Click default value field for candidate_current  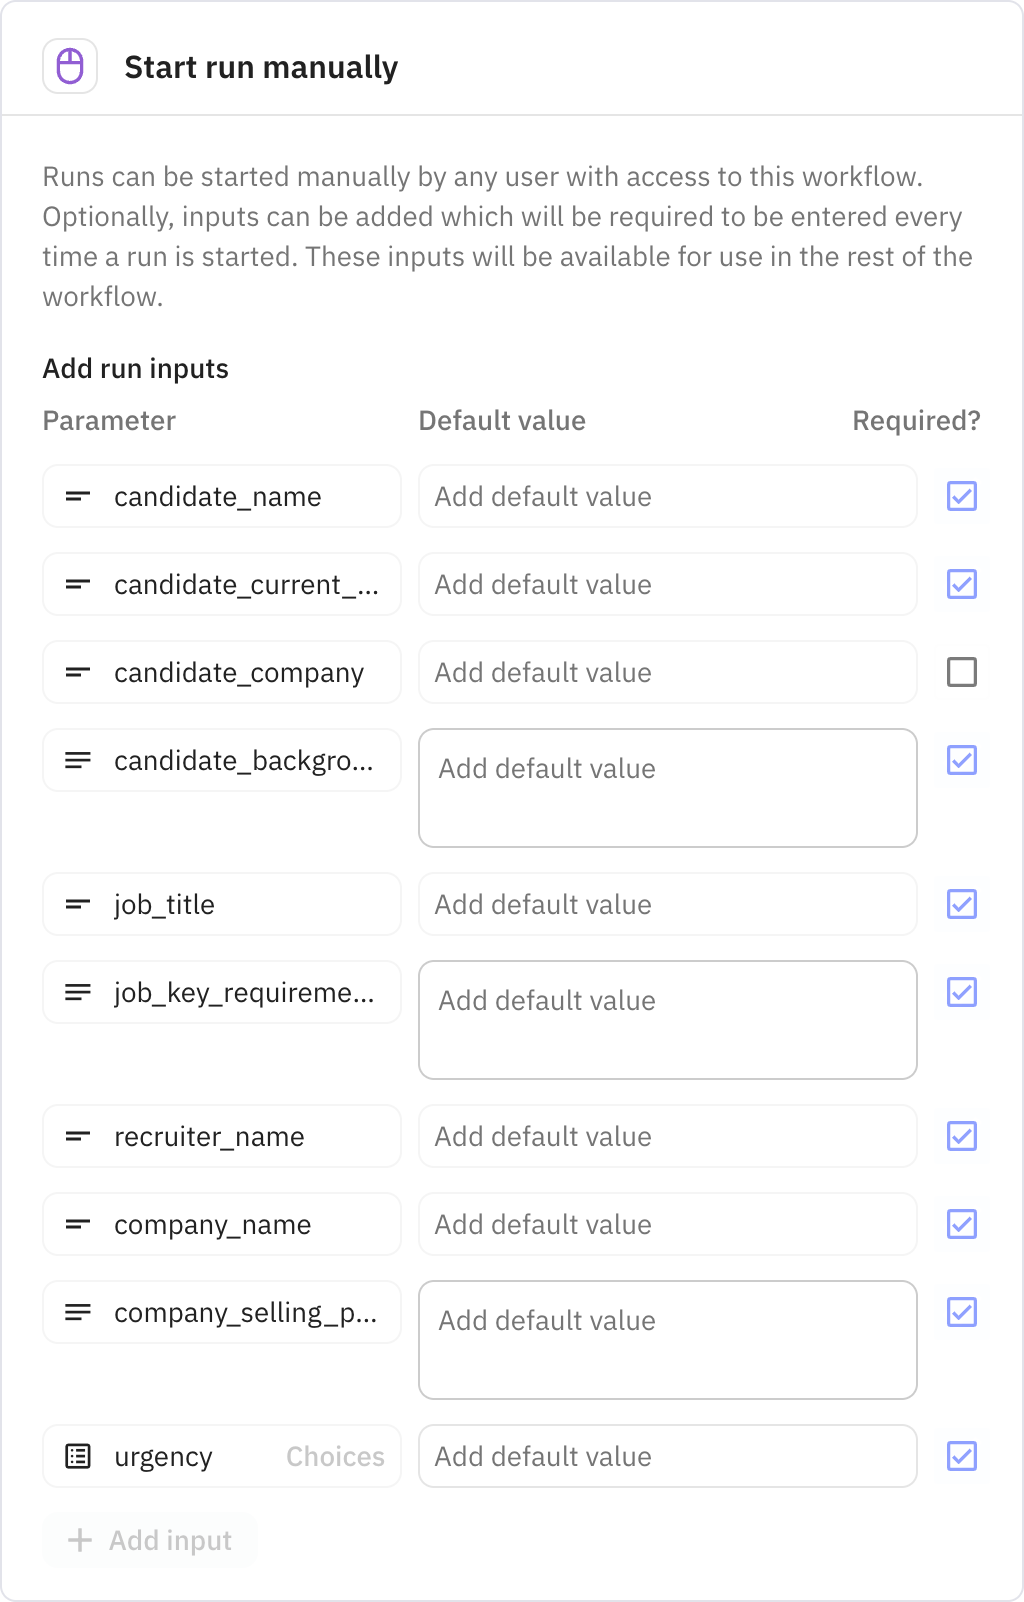click(667, 585)
